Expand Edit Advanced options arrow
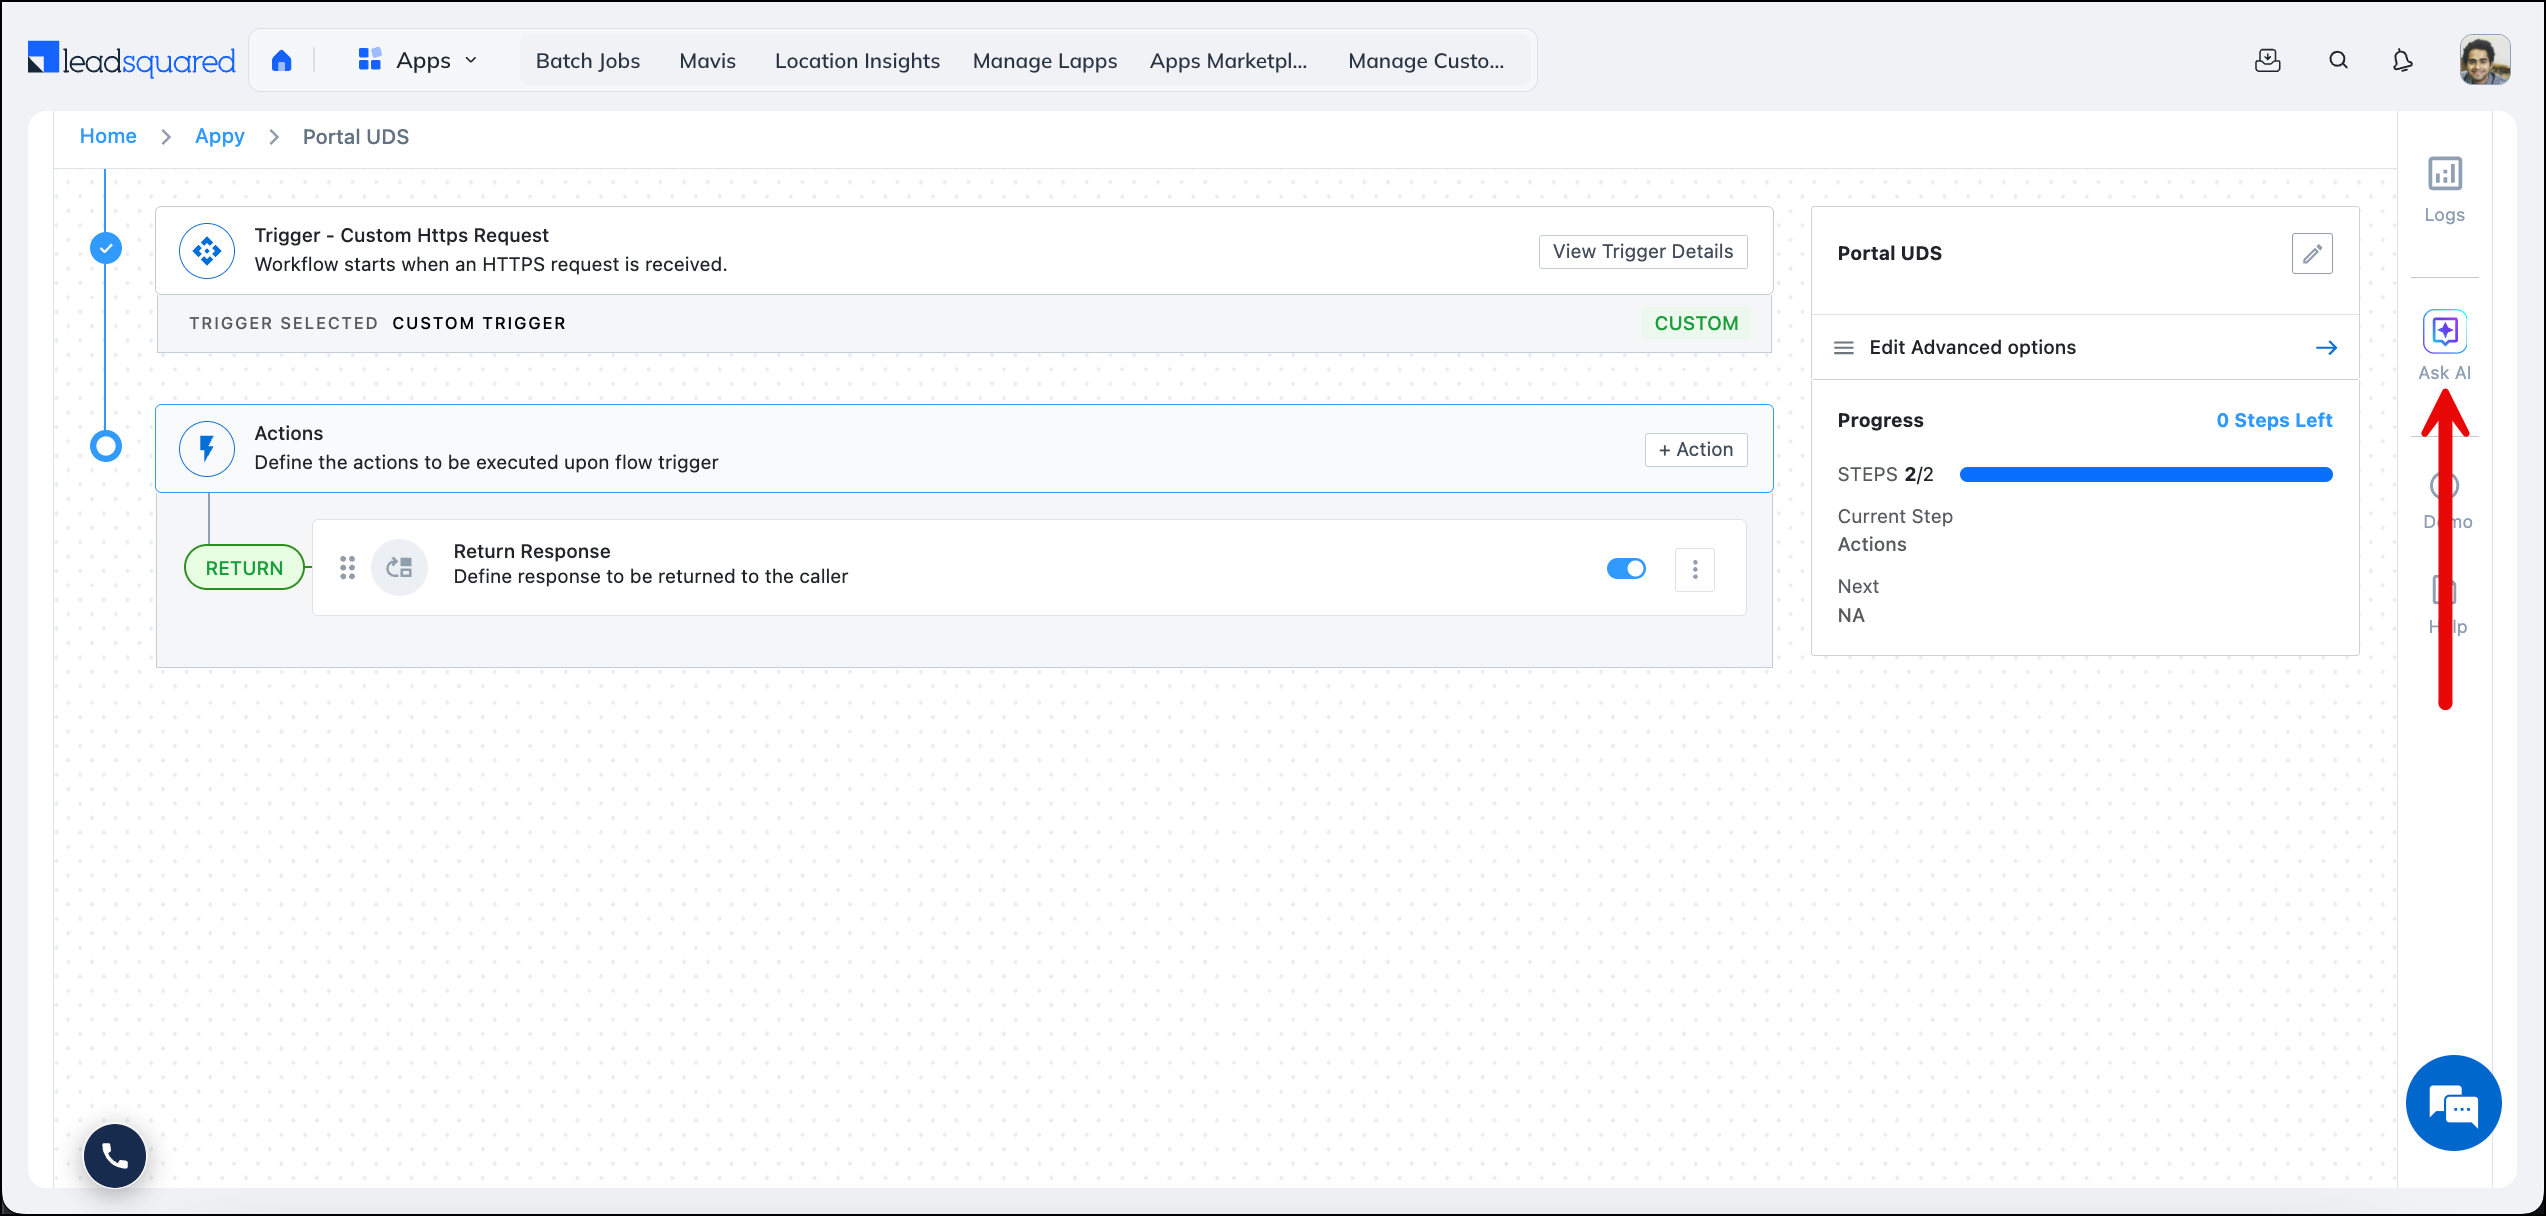Image resolution: width=2546 pixels, height=1216 pixels. pyautogui.click(x=2326, y=348)
